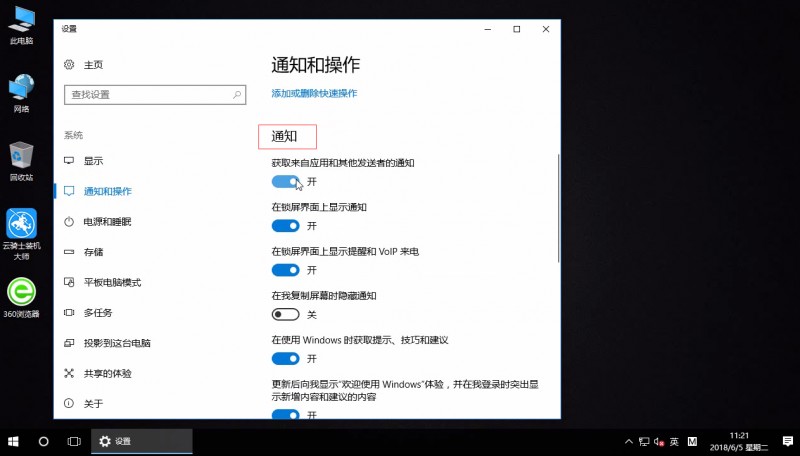Screen dimensions: 800x456
Task: Open the Windows Start menu
Action: coord(13,441)
